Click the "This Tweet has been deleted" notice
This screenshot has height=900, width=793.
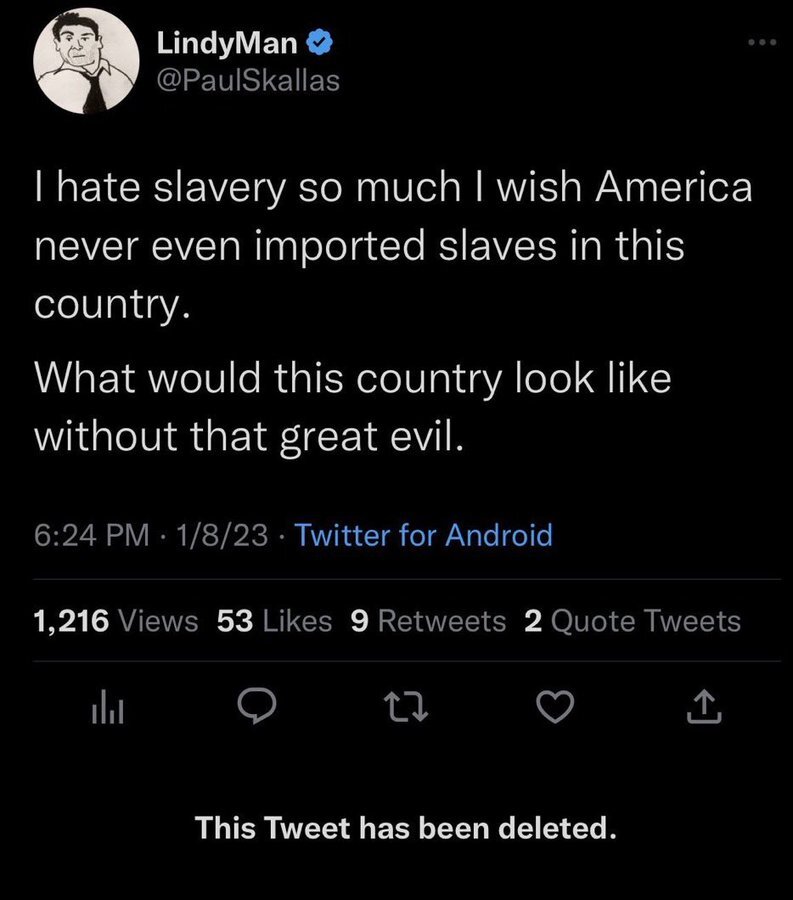[400, 828]
